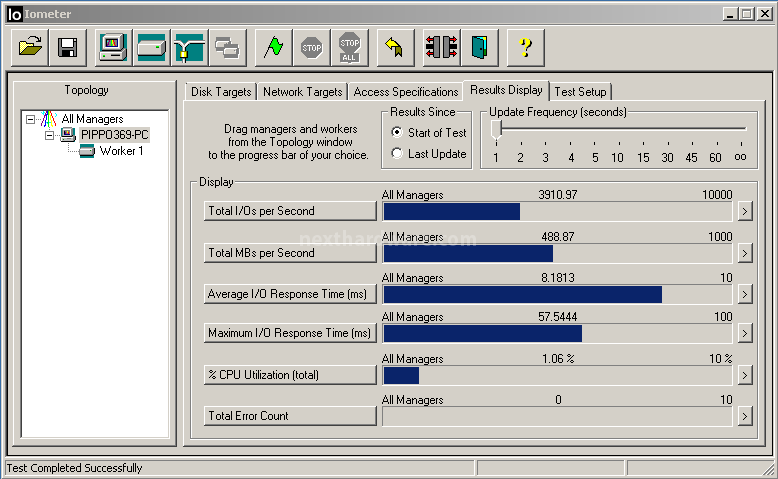Viewport: 778px width, 479px height.
Task: Maximize the Iometer window
Action: pos(747,14)
